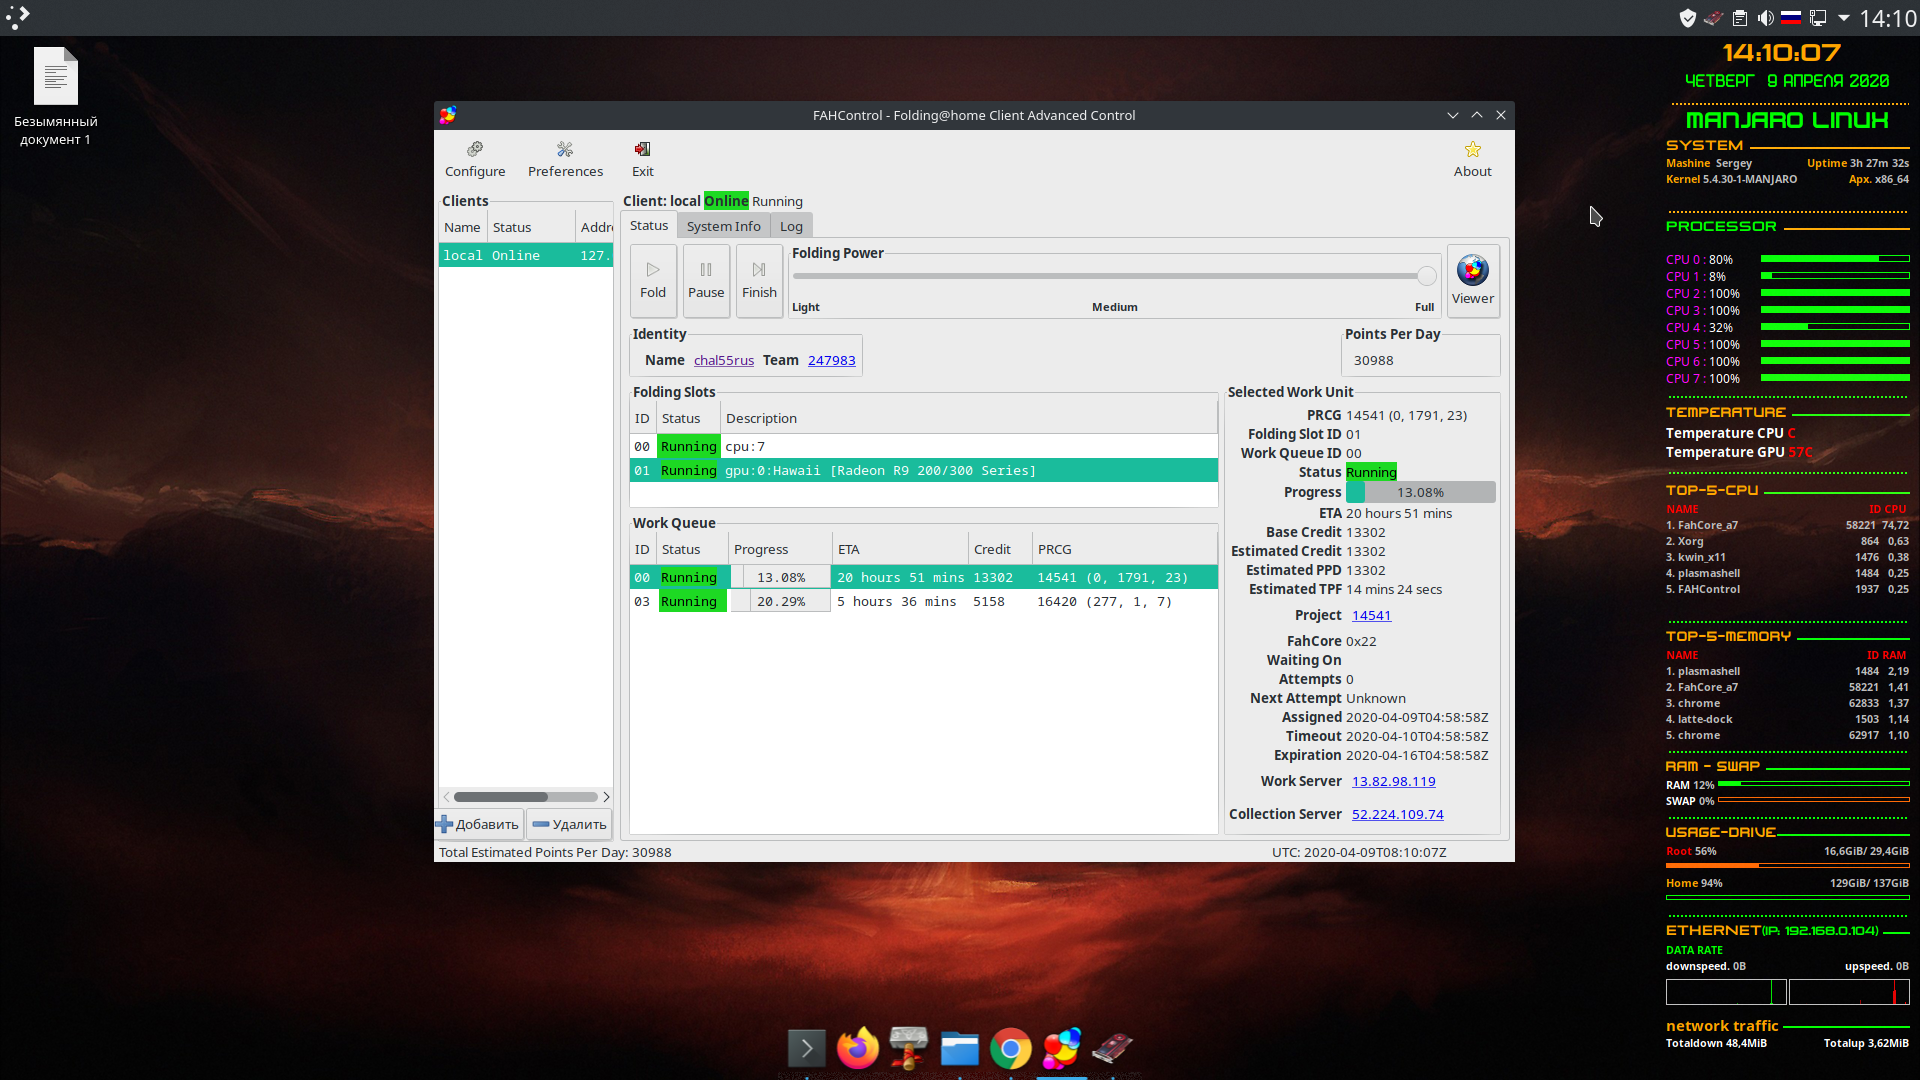Expand system tray hidden icons arrow
This screenshot has height=1080, width=1920.
tap(1843, 18)
